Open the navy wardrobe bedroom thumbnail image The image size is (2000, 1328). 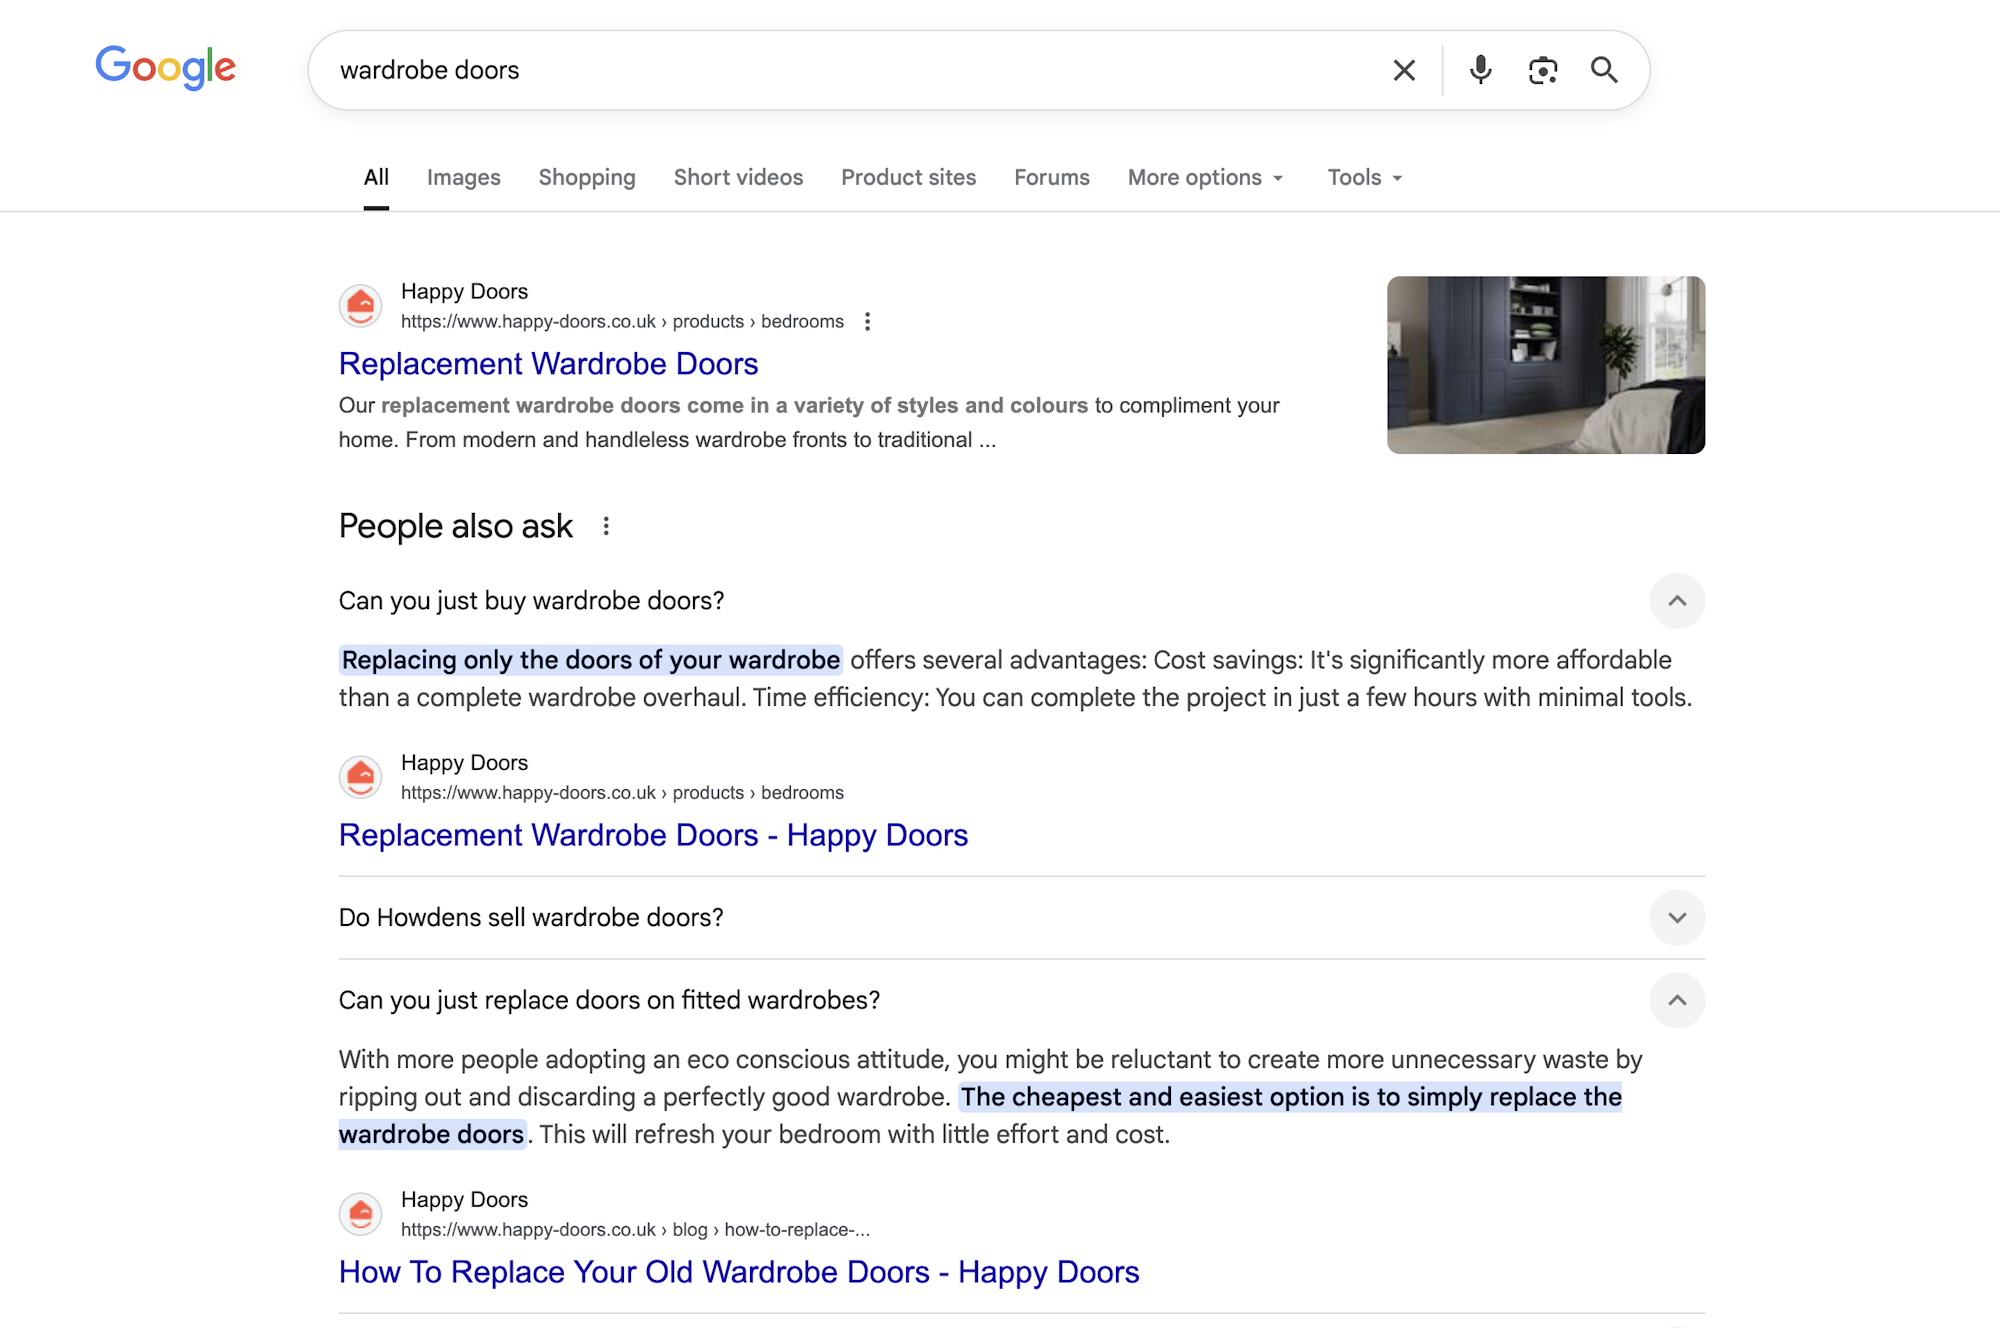[x=1546, y=365]
